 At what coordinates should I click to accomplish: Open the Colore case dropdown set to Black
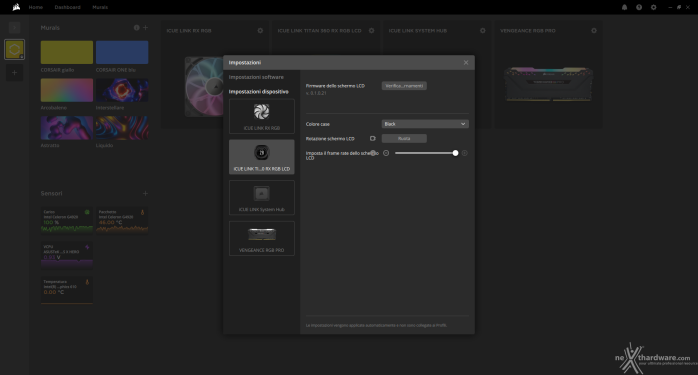point(425,124)
